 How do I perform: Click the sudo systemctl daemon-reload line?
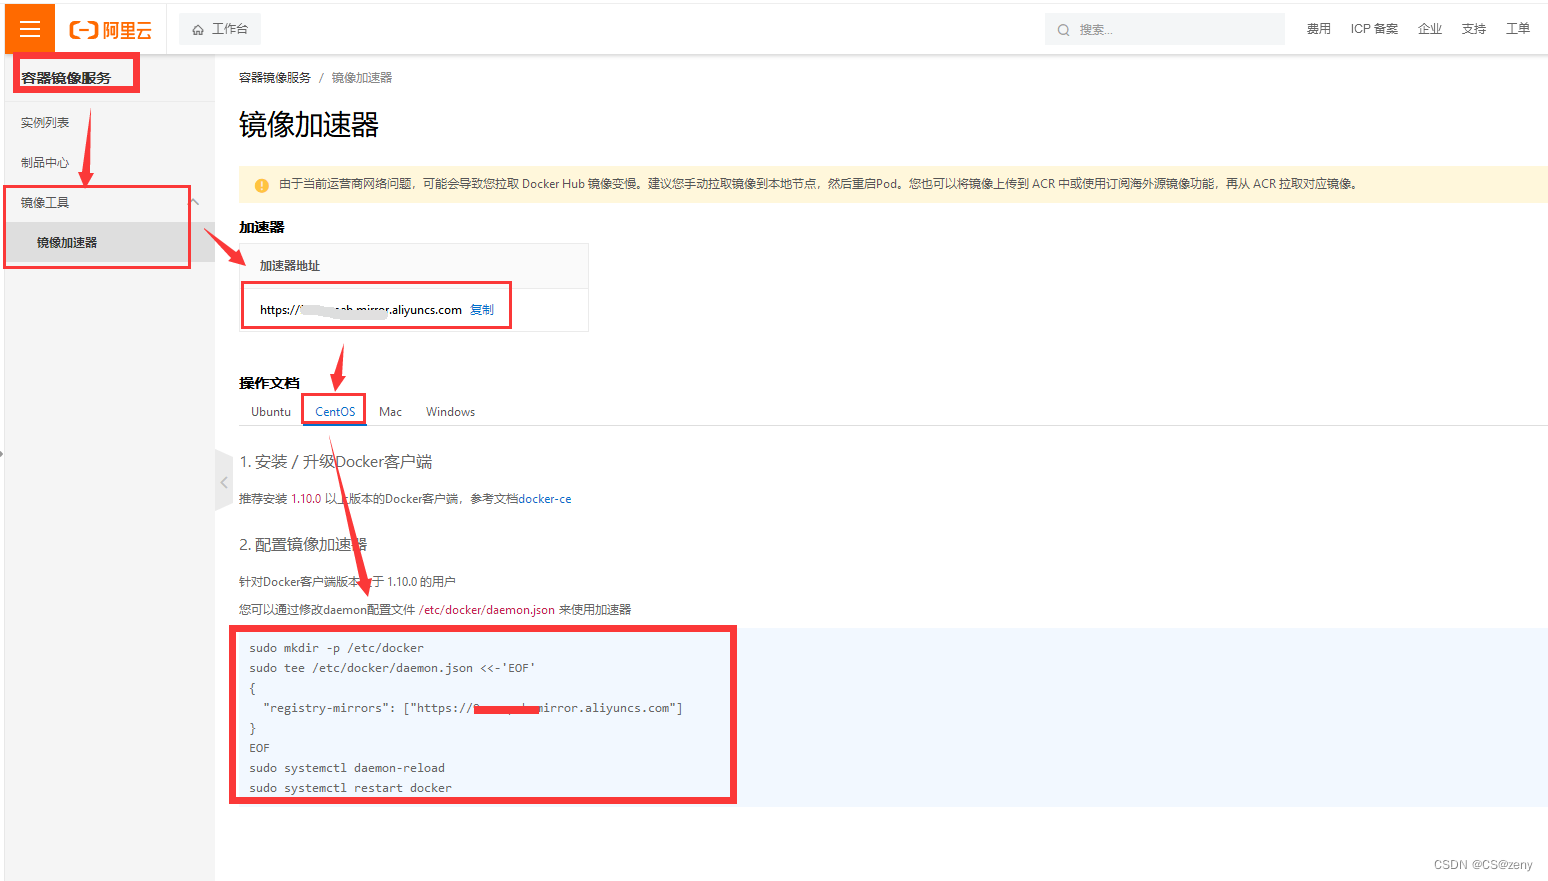click(x=347, y=768)
